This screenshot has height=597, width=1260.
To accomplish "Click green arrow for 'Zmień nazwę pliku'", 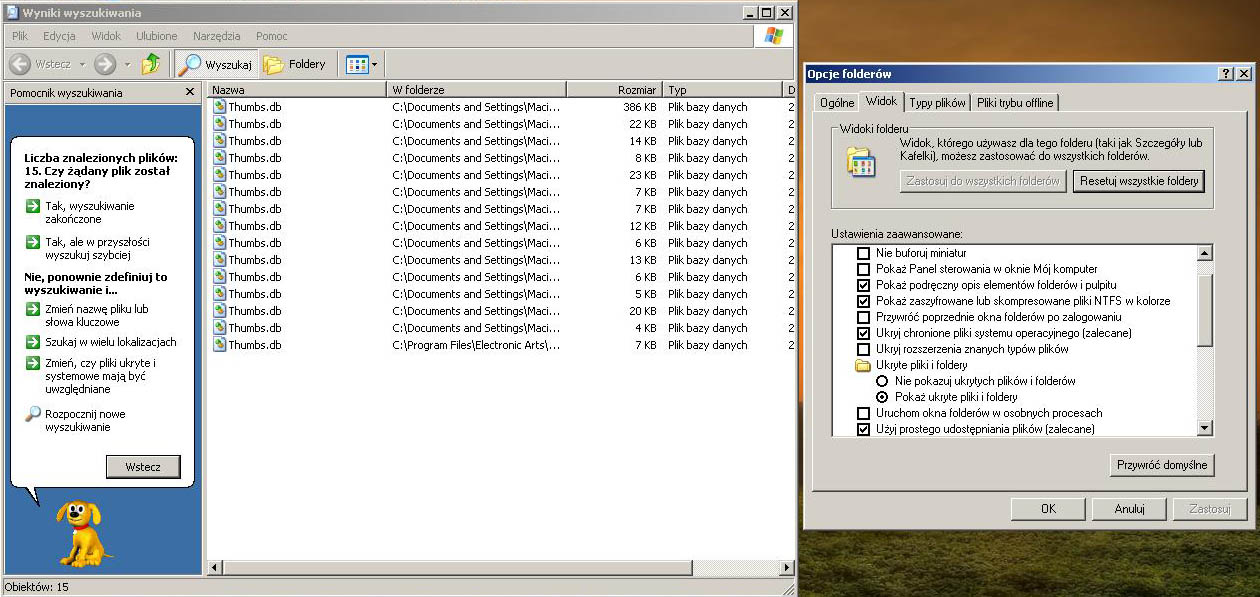I will (33, 309).
